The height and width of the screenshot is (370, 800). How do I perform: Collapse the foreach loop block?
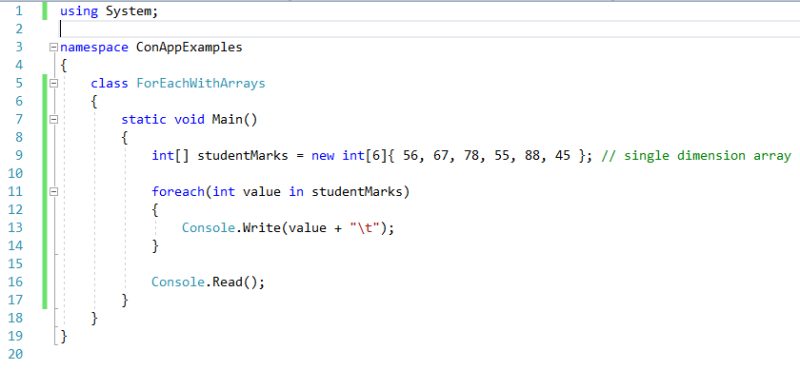point(54,192)
